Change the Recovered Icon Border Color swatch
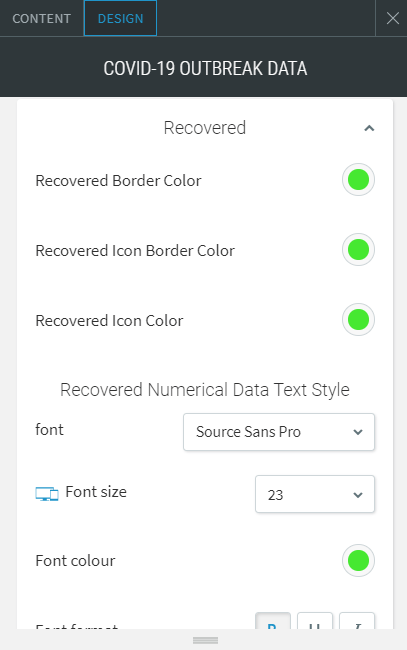The image size is (407, 650). 358,250
